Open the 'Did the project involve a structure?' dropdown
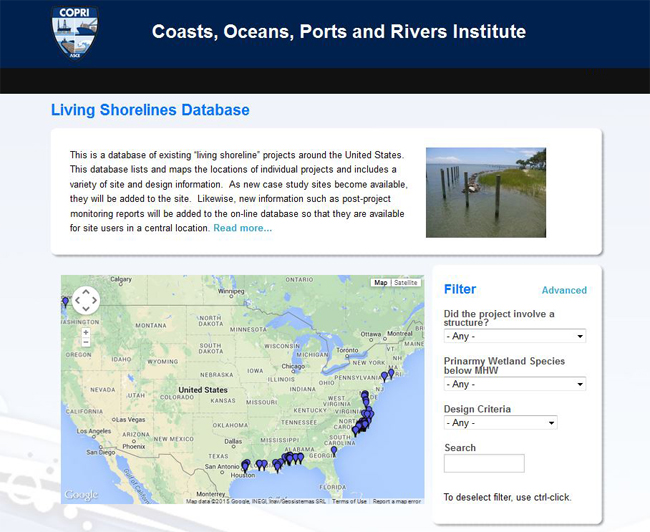The height and width of the screenshot is (532, 650). 514,336
